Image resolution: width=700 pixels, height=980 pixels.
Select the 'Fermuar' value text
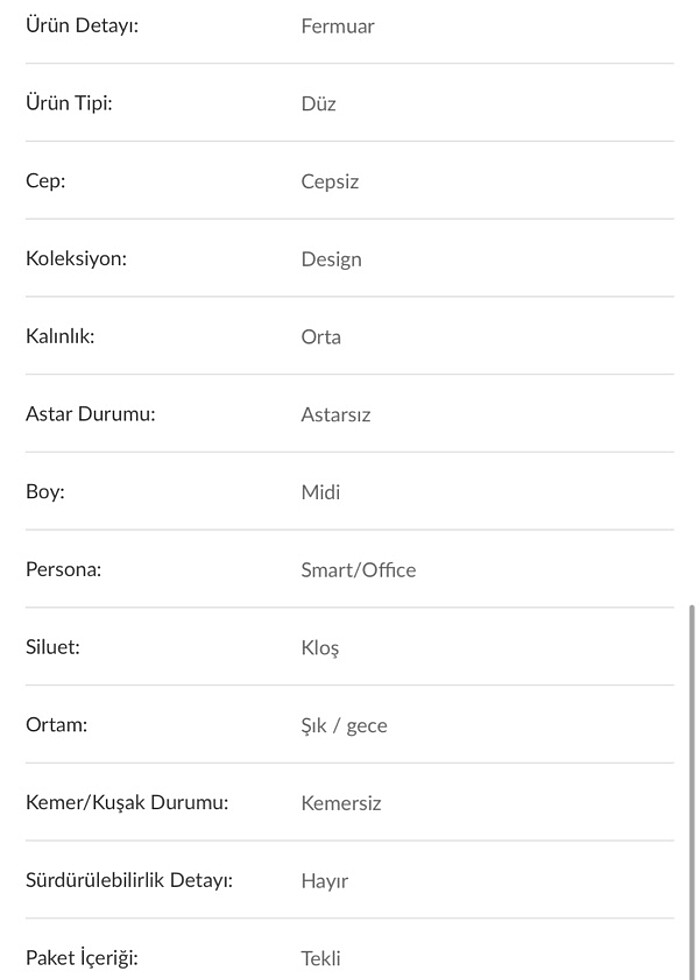(x=337, y=26)
